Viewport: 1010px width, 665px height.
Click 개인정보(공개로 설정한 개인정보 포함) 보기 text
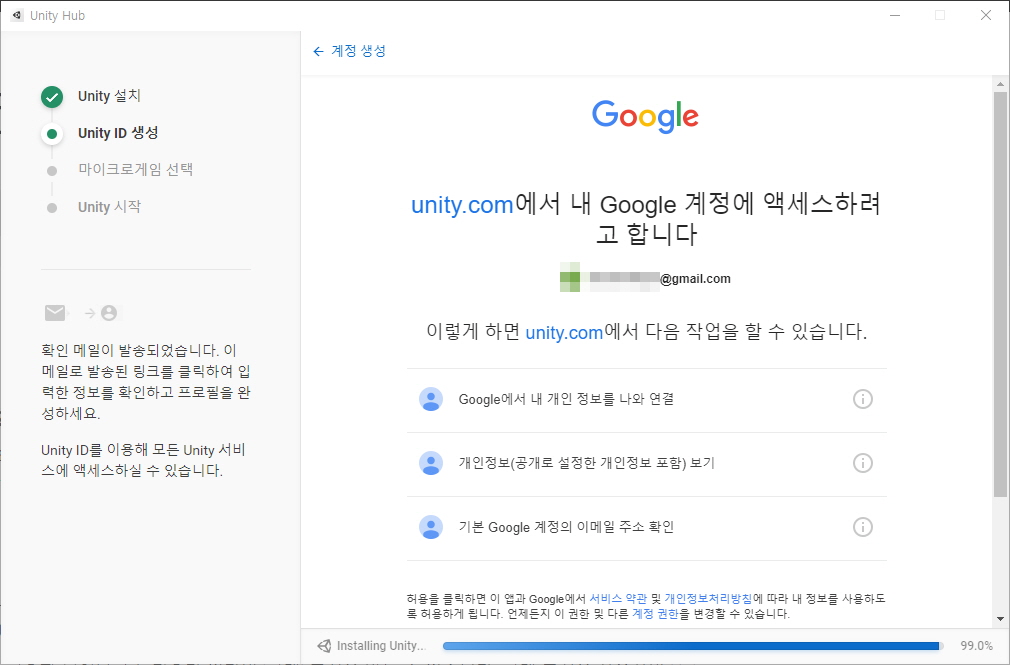(586, 463)
